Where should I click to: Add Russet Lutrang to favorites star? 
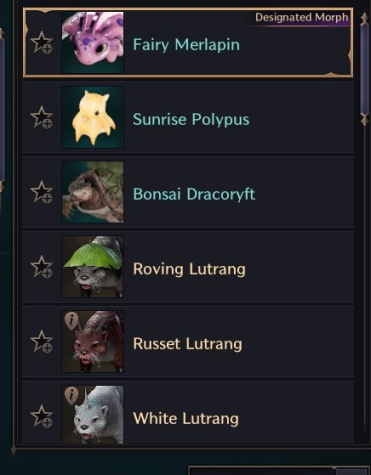42,341
